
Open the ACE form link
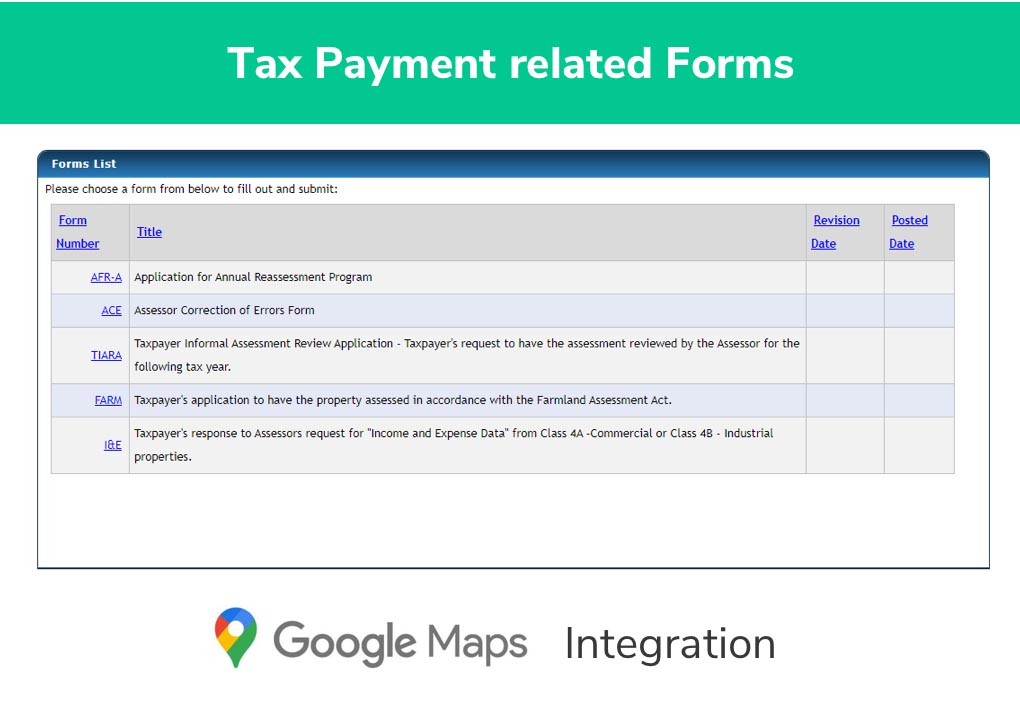point(111,310)
